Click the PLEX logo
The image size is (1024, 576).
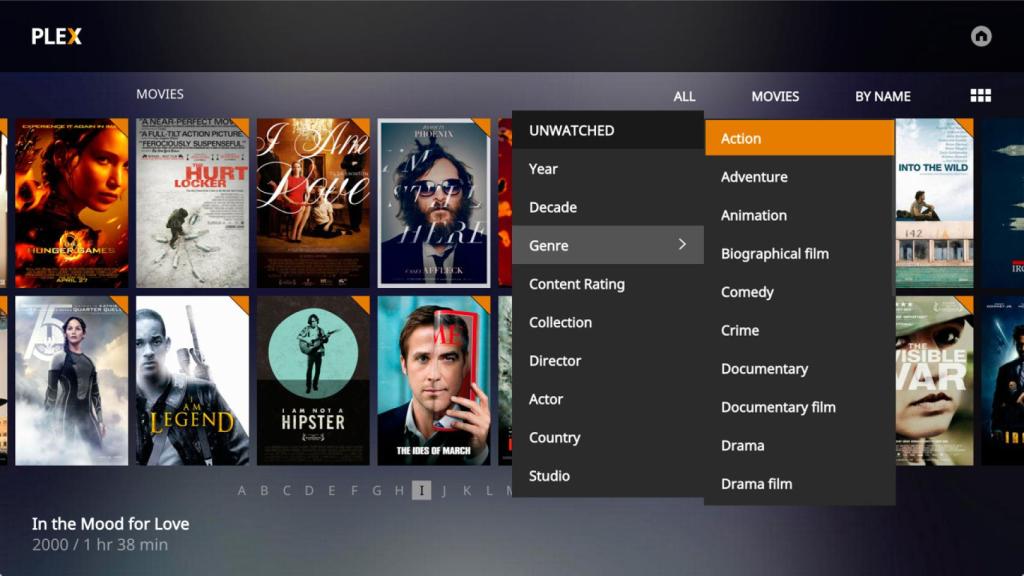pyautogui.click(x=56, y=36)
